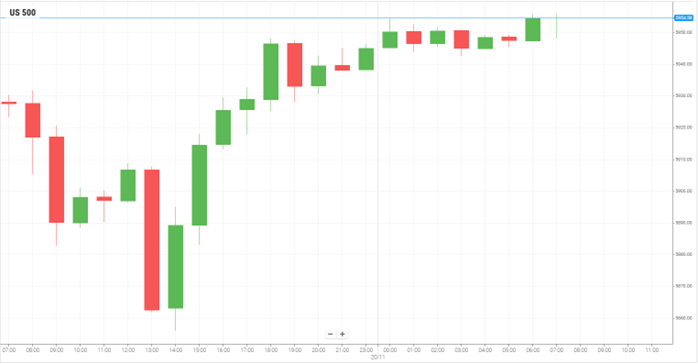Select the red candle at 03:00
The width and height of the screenshot is (698, 364).
coord(461,39)
